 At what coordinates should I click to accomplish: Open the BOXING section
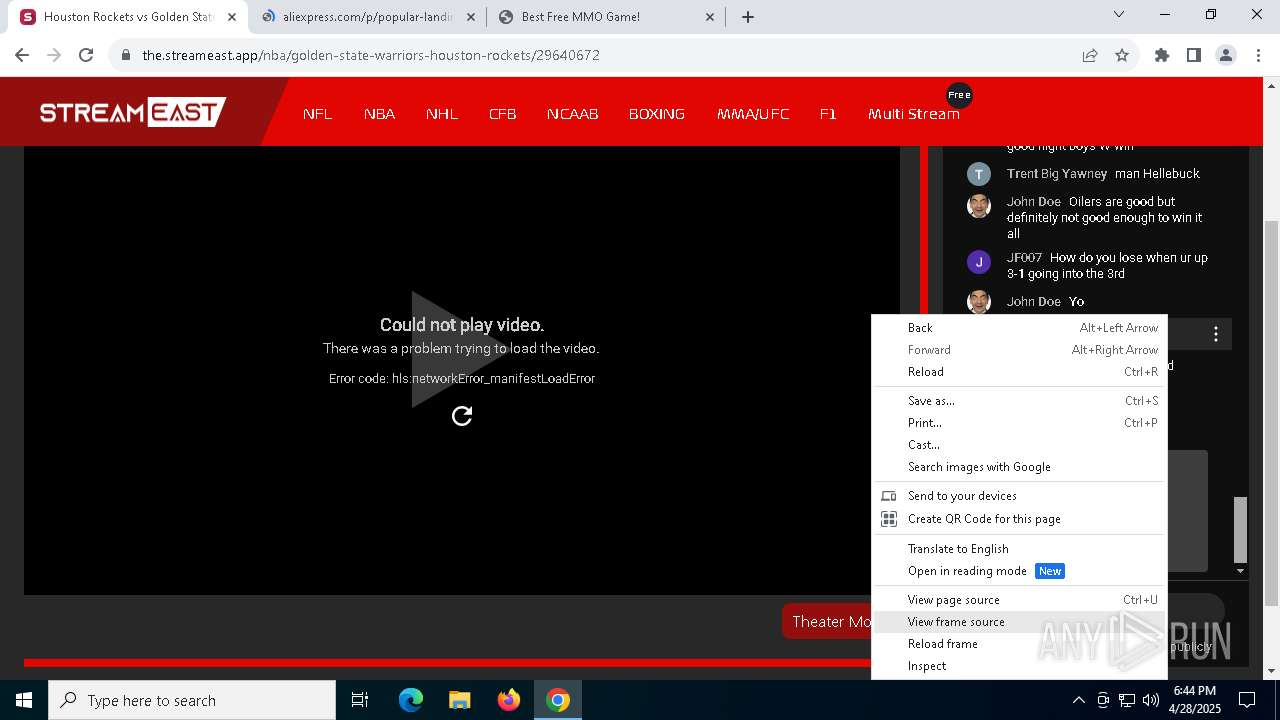coord(656,114)
